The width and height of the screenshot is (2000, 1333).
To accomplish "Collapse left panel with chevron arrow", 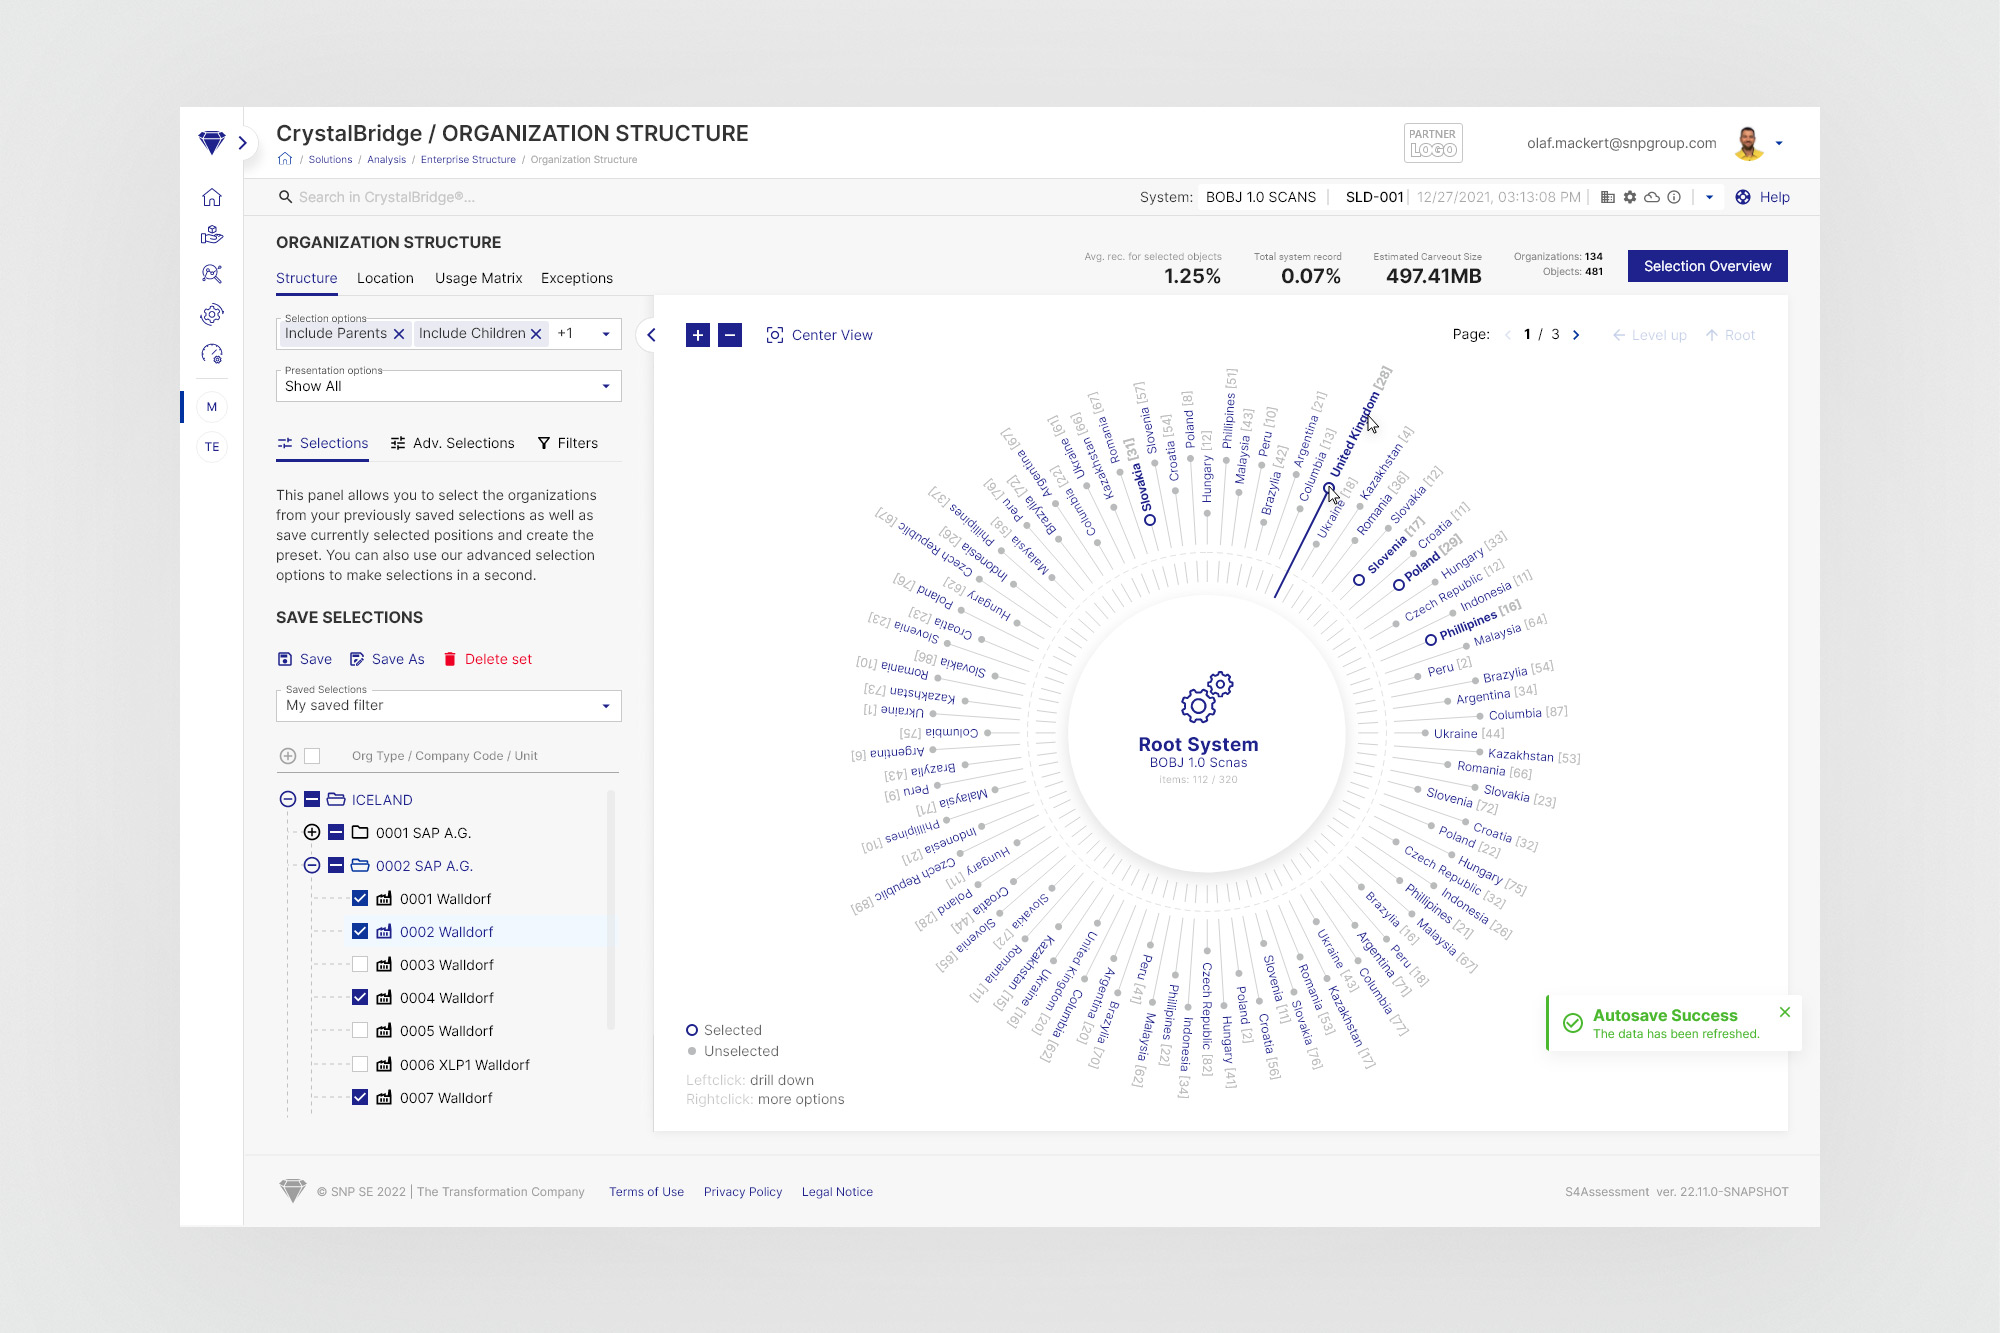I will [651, 335].
